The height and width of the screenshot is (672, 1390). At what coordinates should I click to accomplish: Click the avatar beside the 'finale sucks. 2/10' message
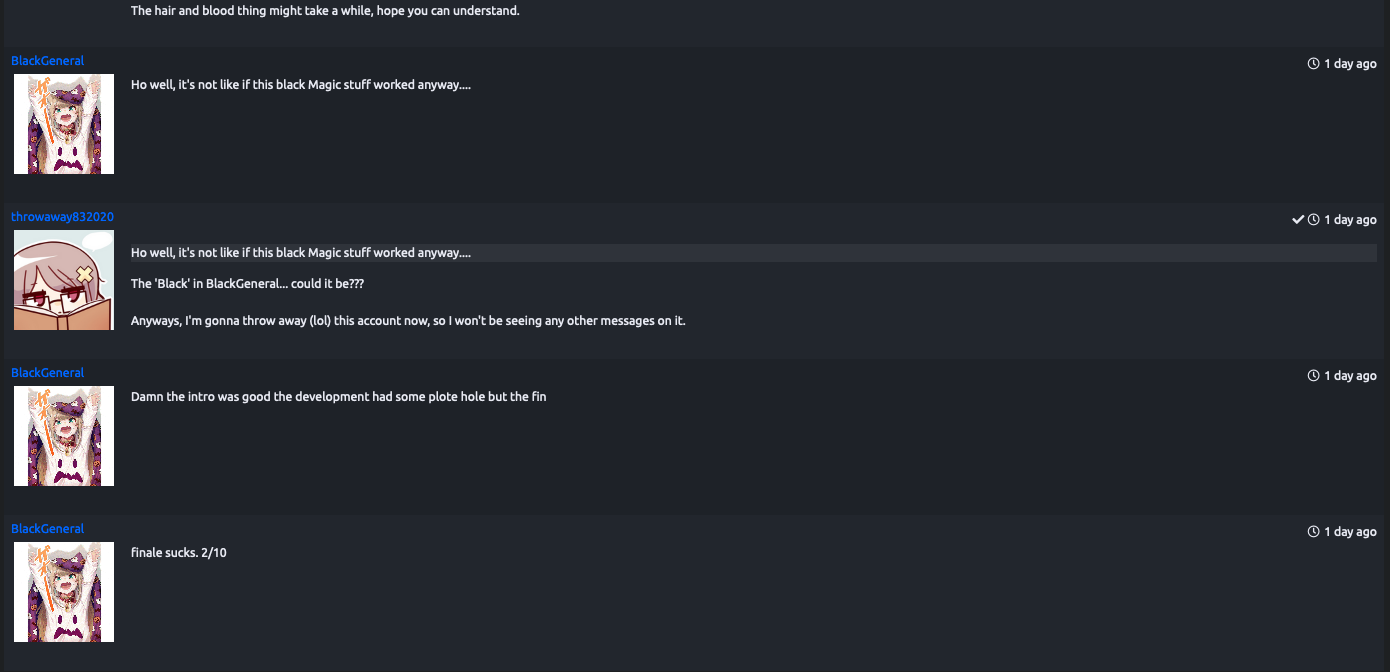tap(64, 592)
